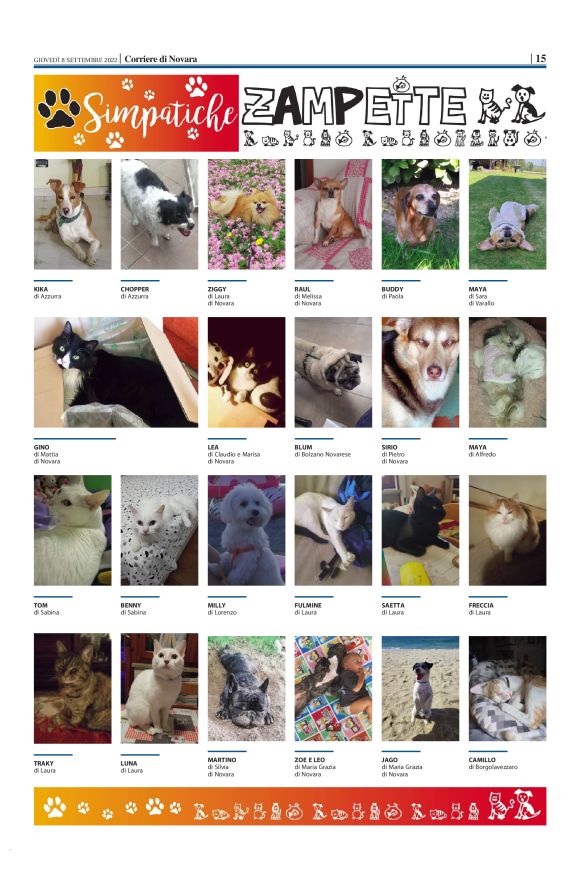The height and width of the screenshot is (879, 580).
Task: Select Martino the bulldog's photo
Action: [247, 688]
